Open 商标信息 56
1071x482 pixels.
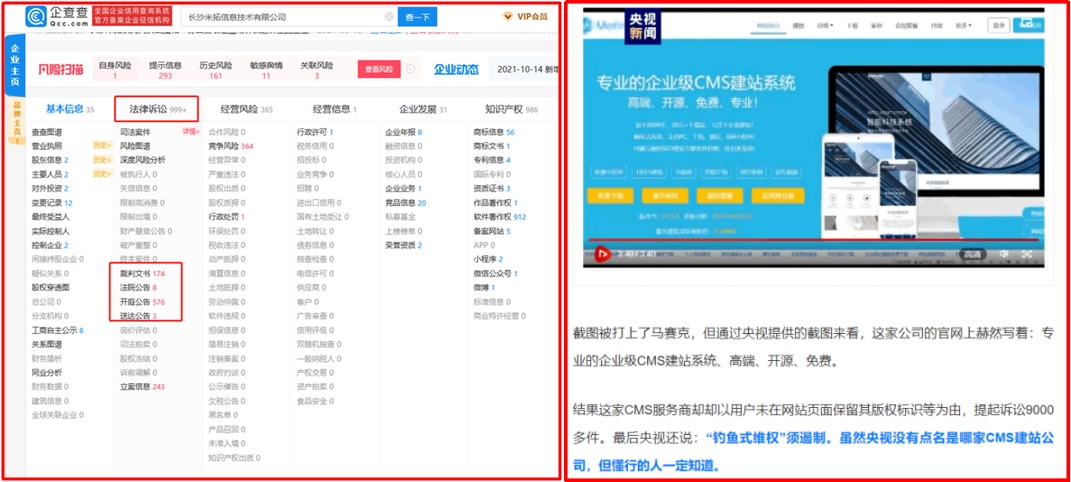[494, 132]
